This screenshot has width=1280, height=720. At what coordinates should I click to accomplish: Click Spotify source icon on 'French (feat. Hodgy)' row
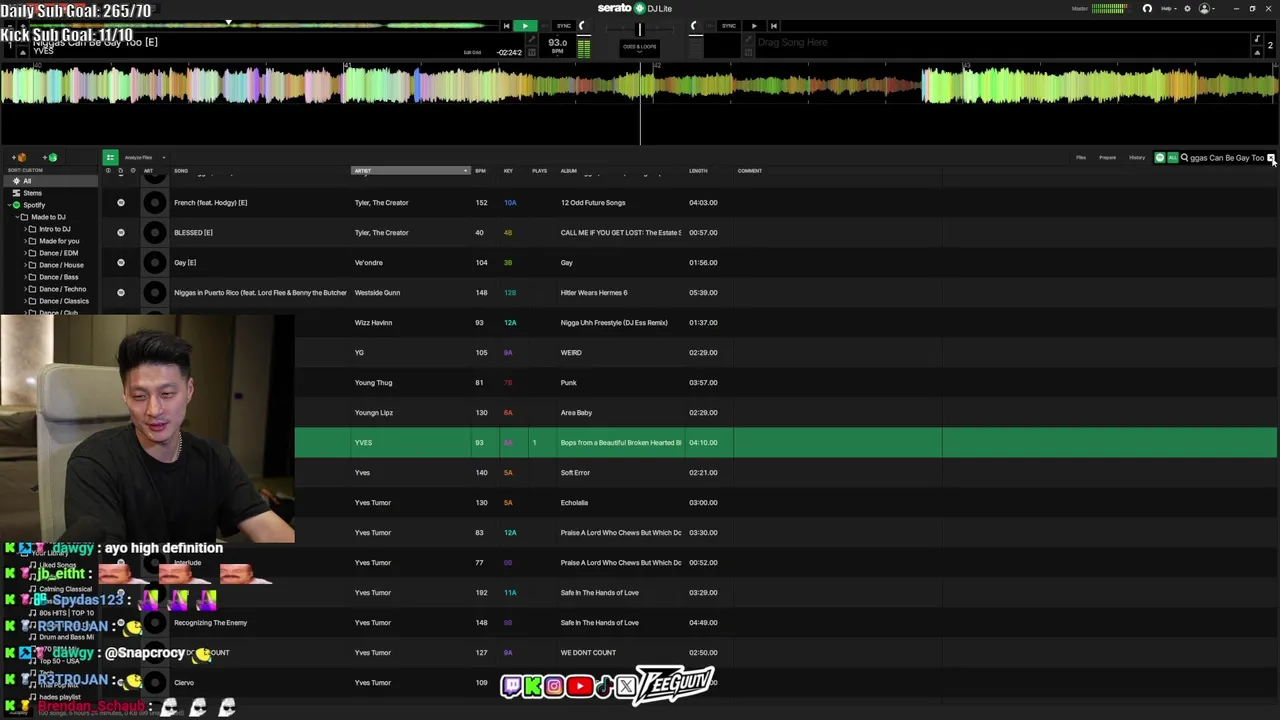pyautogui.click(x=121, y=203)
